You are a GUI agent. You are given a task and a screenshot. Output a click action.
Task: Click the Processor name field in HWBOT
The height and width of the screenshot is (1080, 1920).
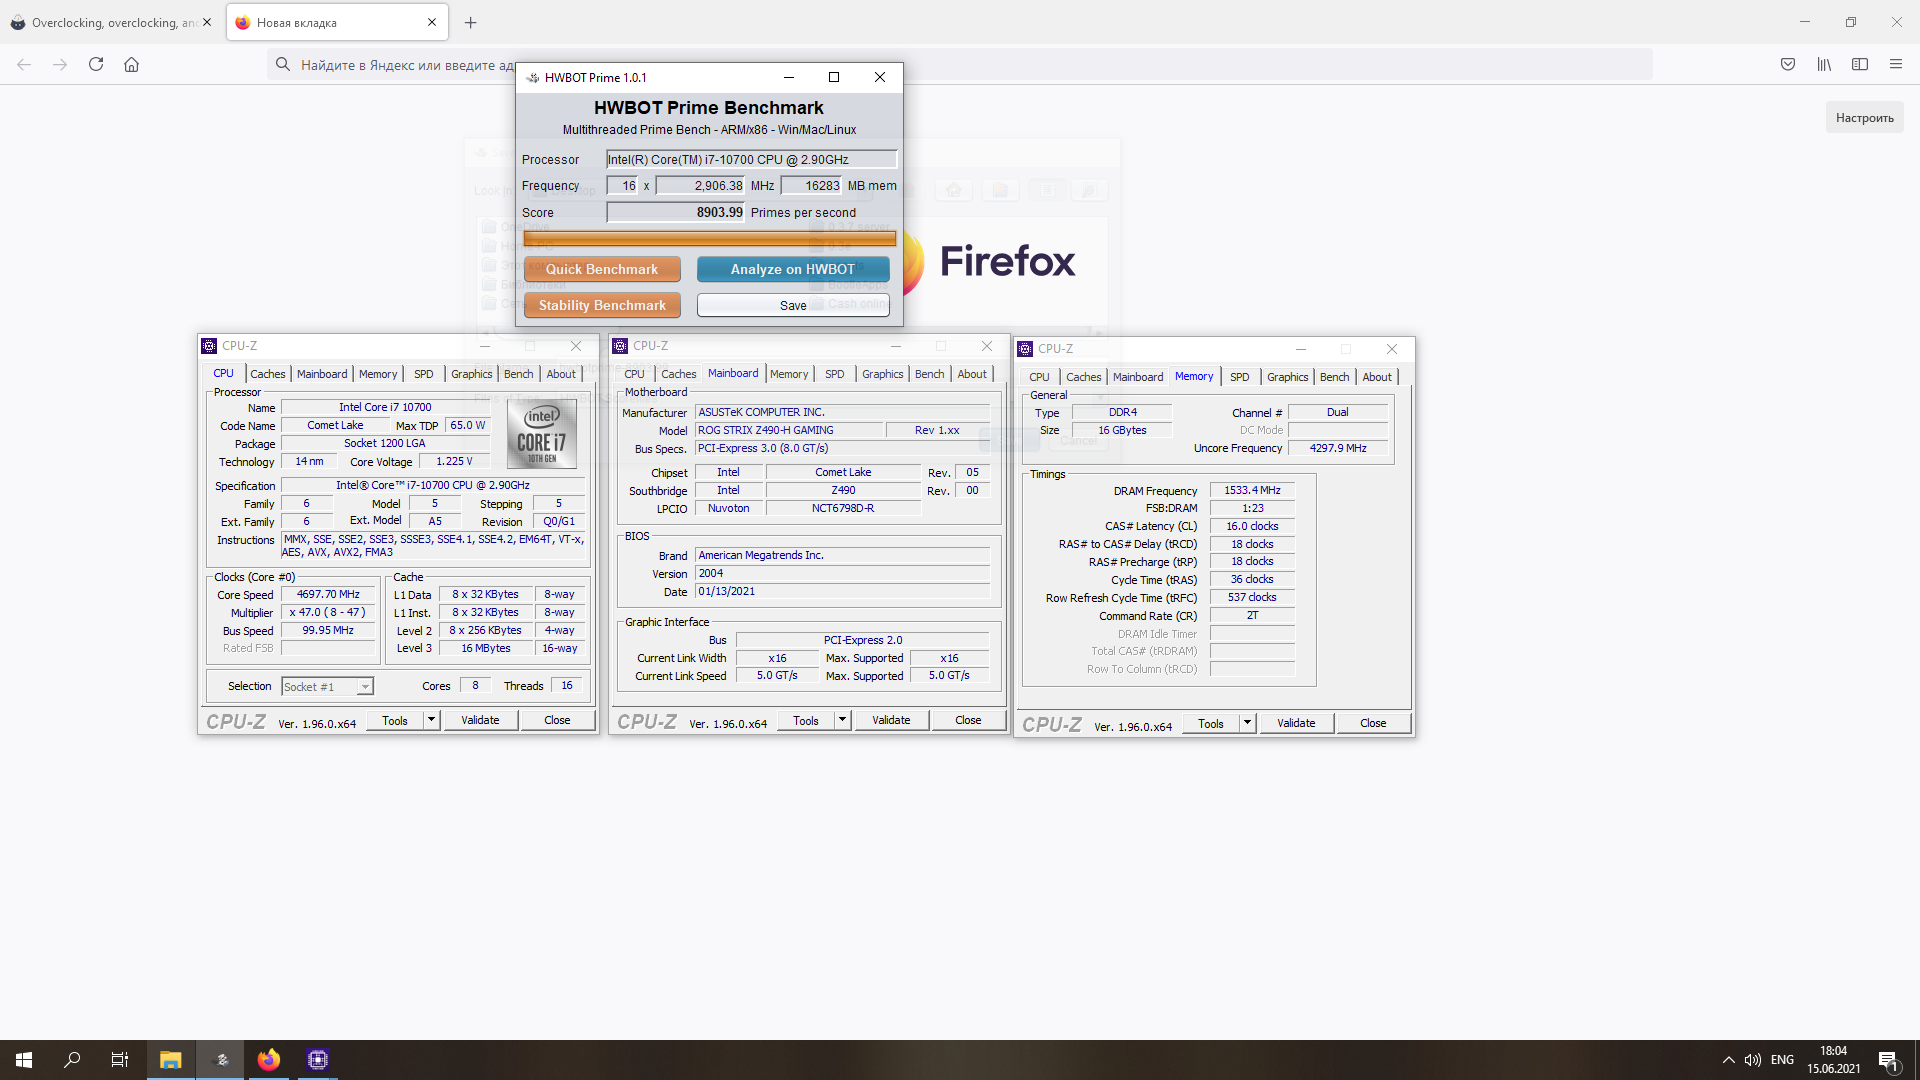coord(751,159)
